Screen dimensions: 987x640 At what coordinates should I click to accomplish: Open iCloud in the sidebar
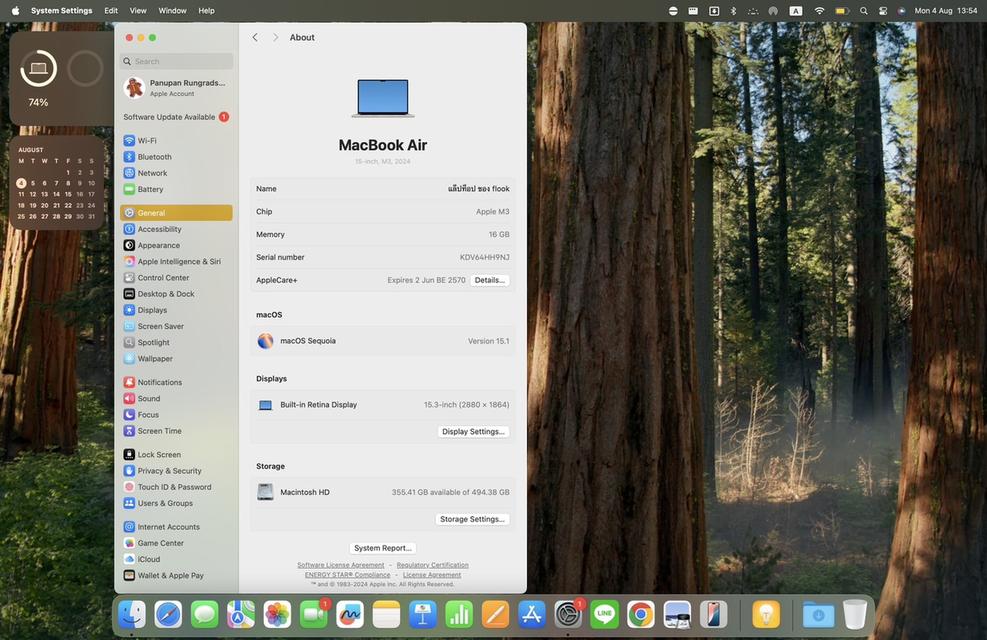click(176, 559)
